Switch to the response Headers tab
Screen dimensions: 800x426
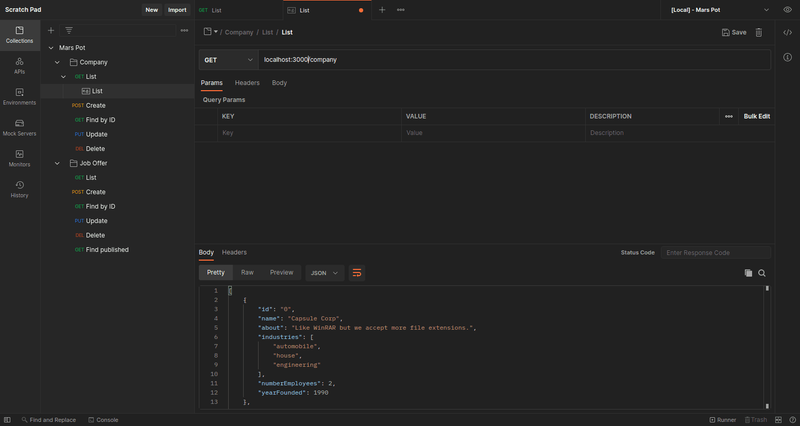[234, 252]
